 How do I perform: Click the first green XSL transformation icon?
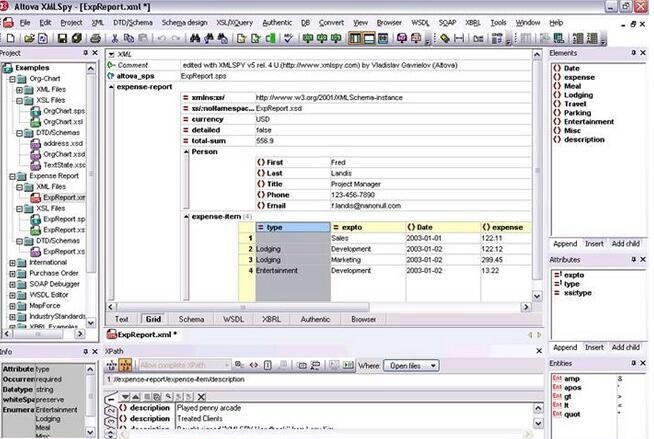click(308, 38)
